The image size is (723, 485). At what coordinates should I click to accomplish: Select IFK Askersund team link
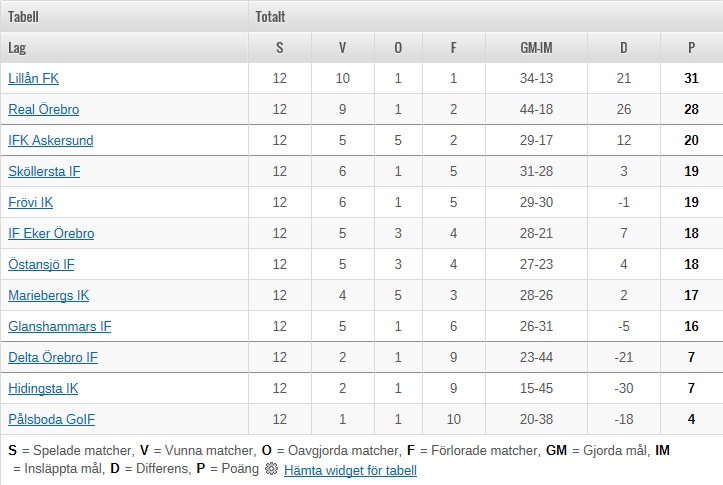click(x=51, y=140)
